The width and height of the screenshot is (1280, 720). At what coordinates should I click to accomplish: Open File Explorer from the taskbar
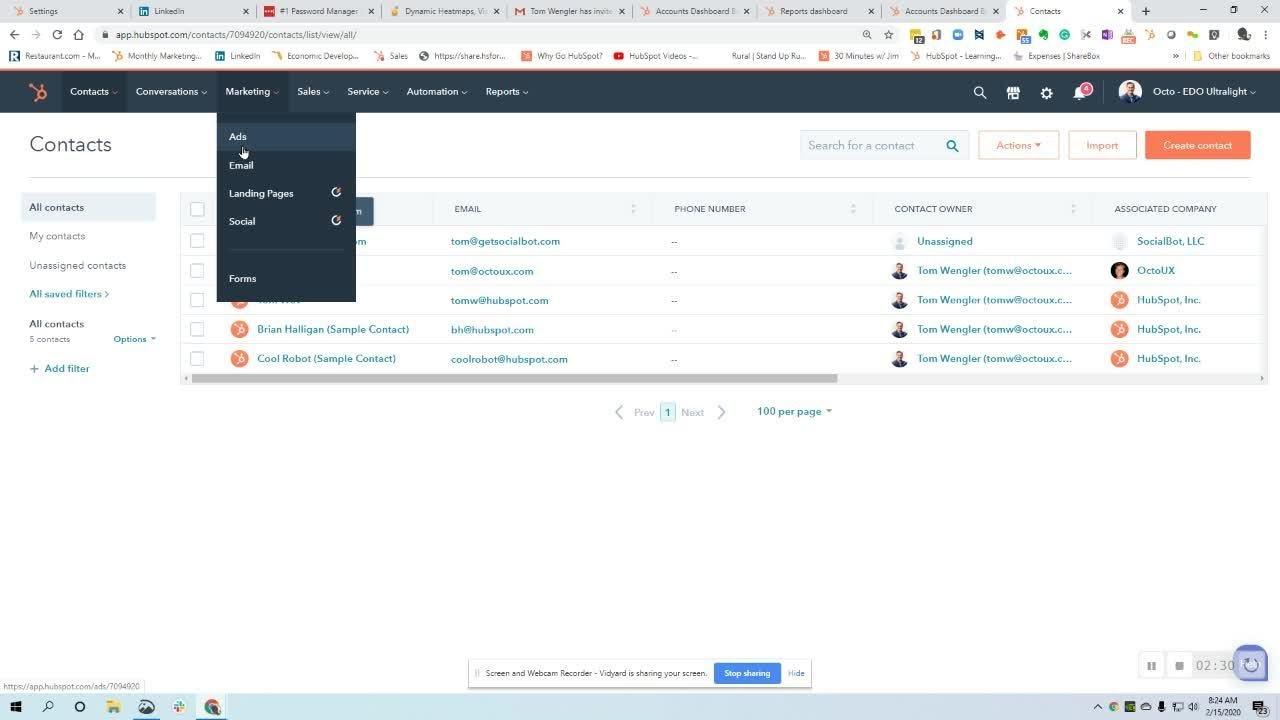(113, 707)
